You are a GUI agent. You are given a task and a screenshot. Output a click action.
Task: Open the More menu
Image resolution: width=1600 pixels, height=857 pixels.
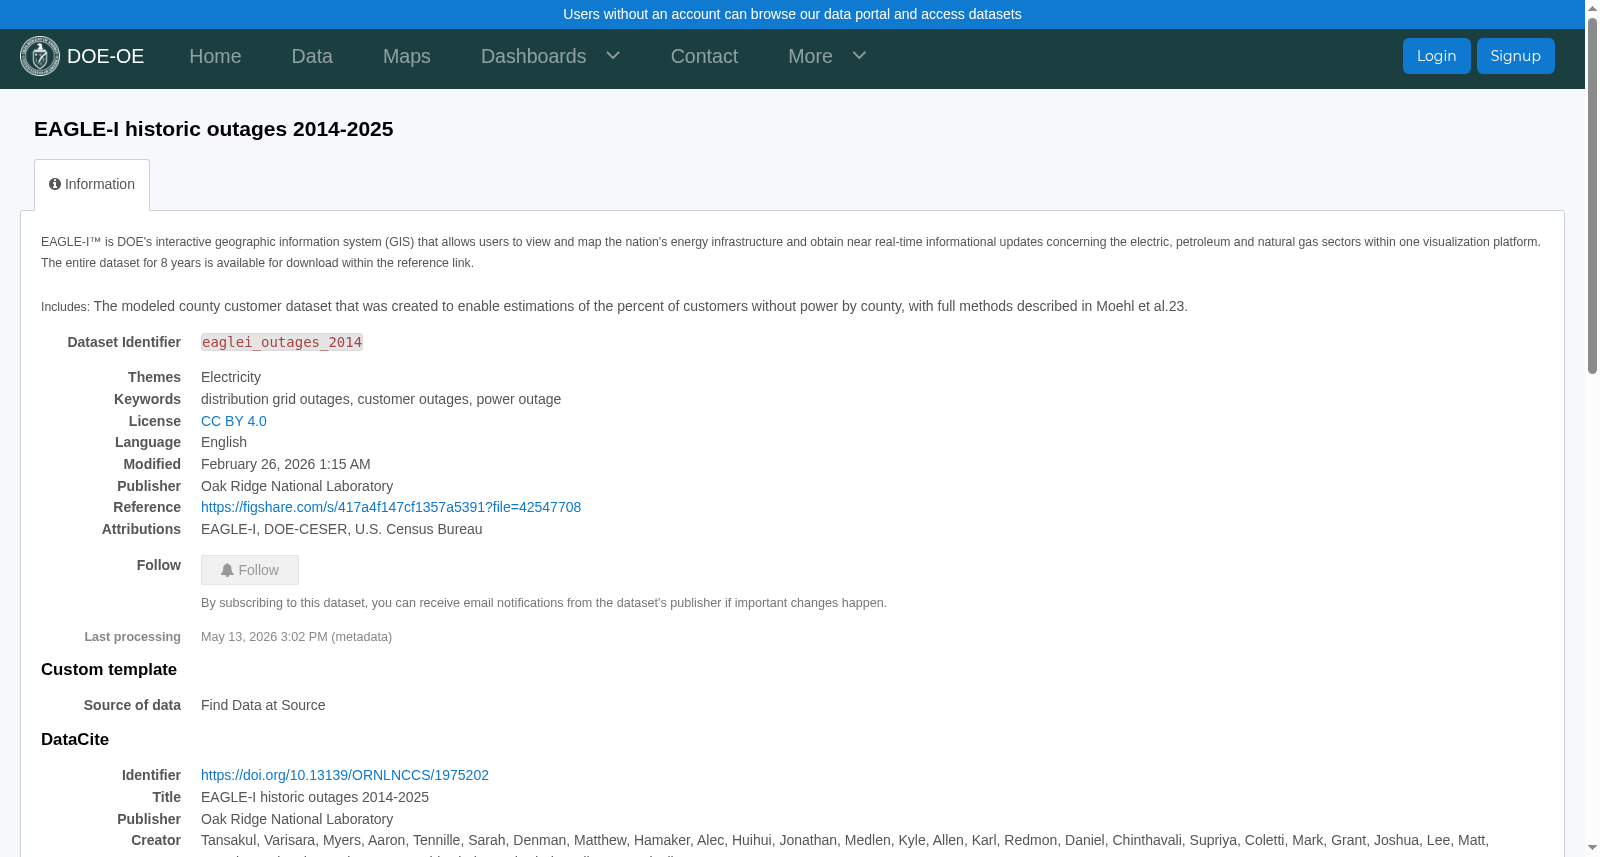(x=810, y=56)
